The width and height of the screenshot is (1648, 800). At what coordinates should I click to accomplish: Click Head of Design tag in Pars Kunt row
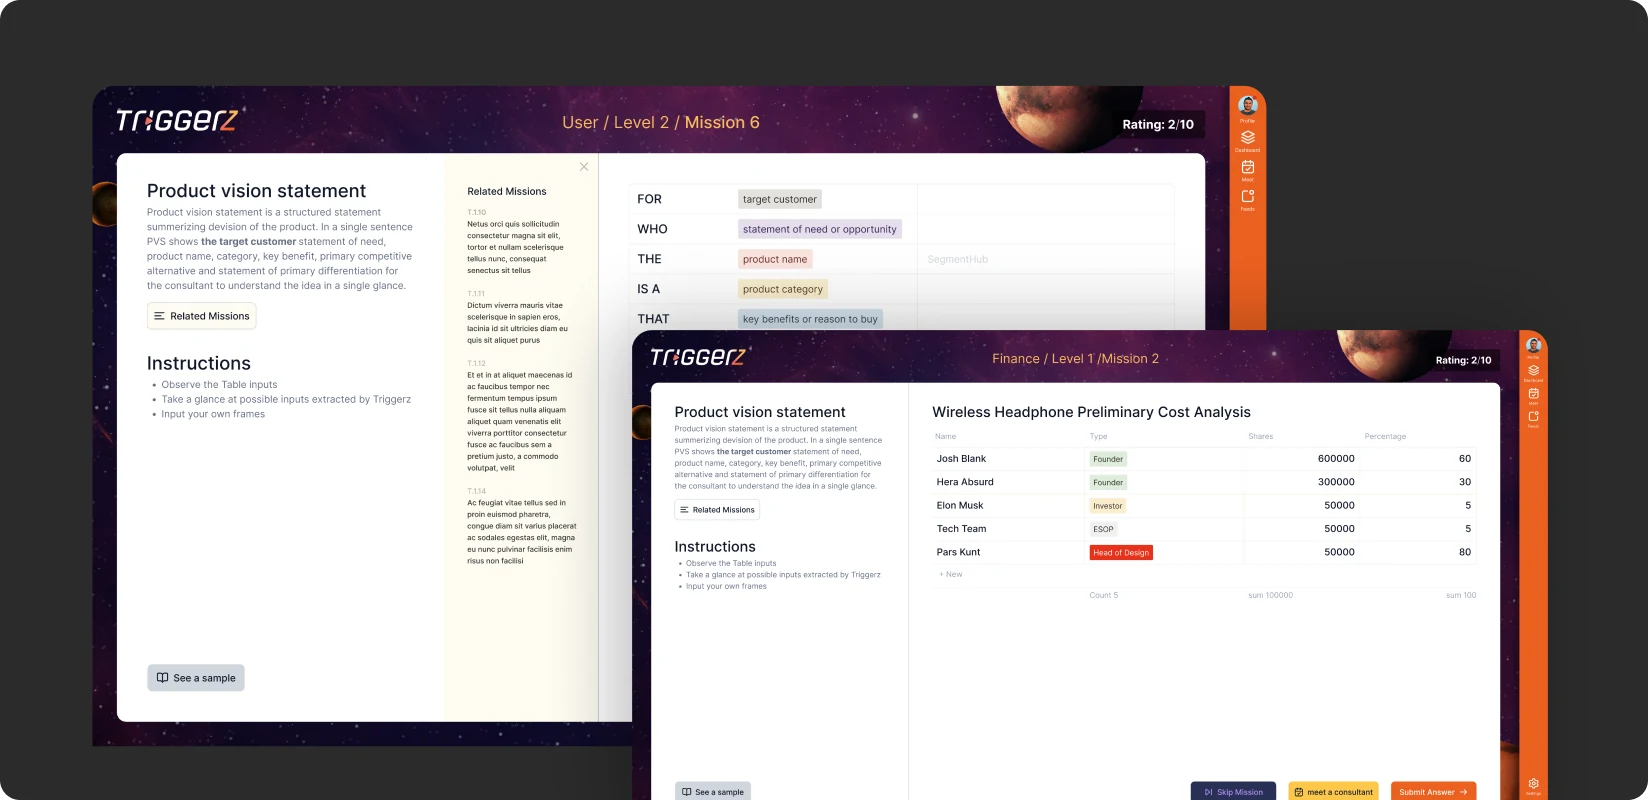[x=1121, y=552]
